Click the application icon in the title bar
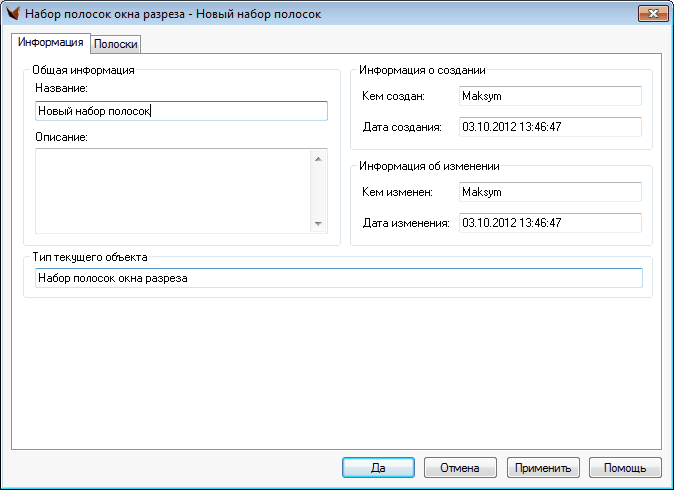The width and height of the screenshot is (674, 490). tap(12, 14)
